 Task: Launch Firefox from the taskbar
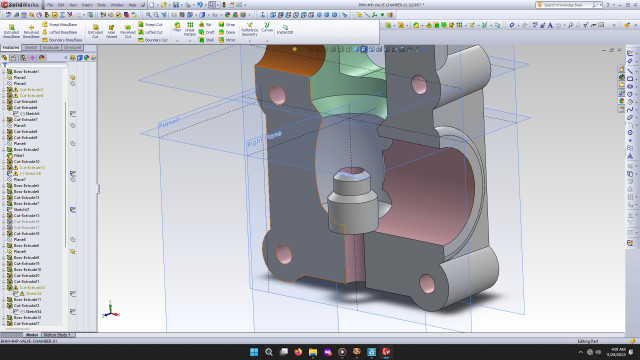[298, 352]
